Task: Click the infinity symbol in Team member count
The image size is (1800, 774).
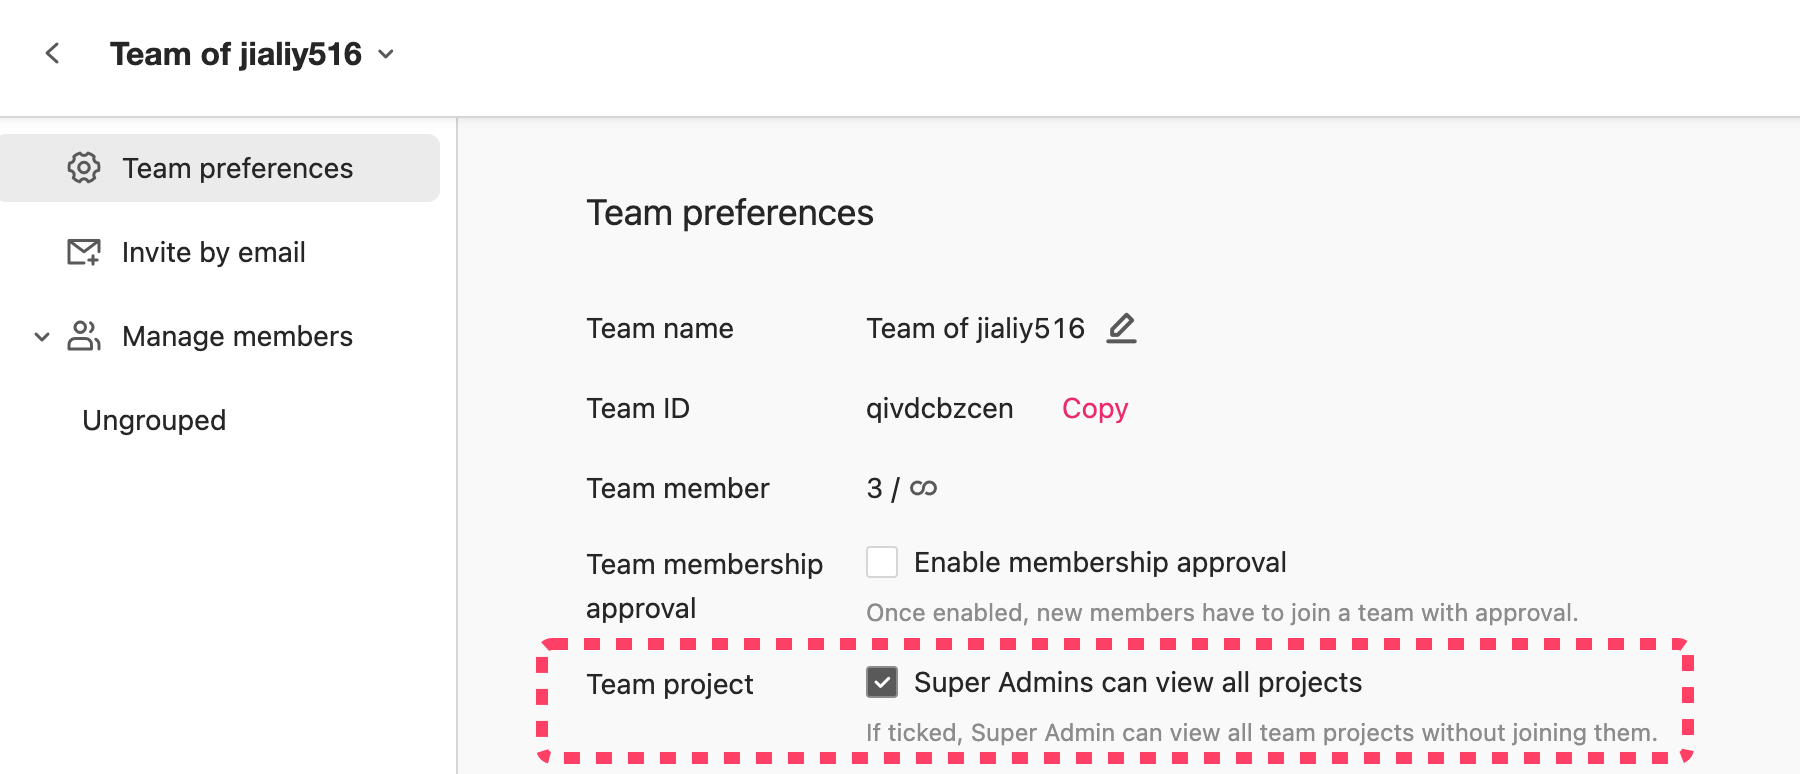Action: click(x=924, y=488)
